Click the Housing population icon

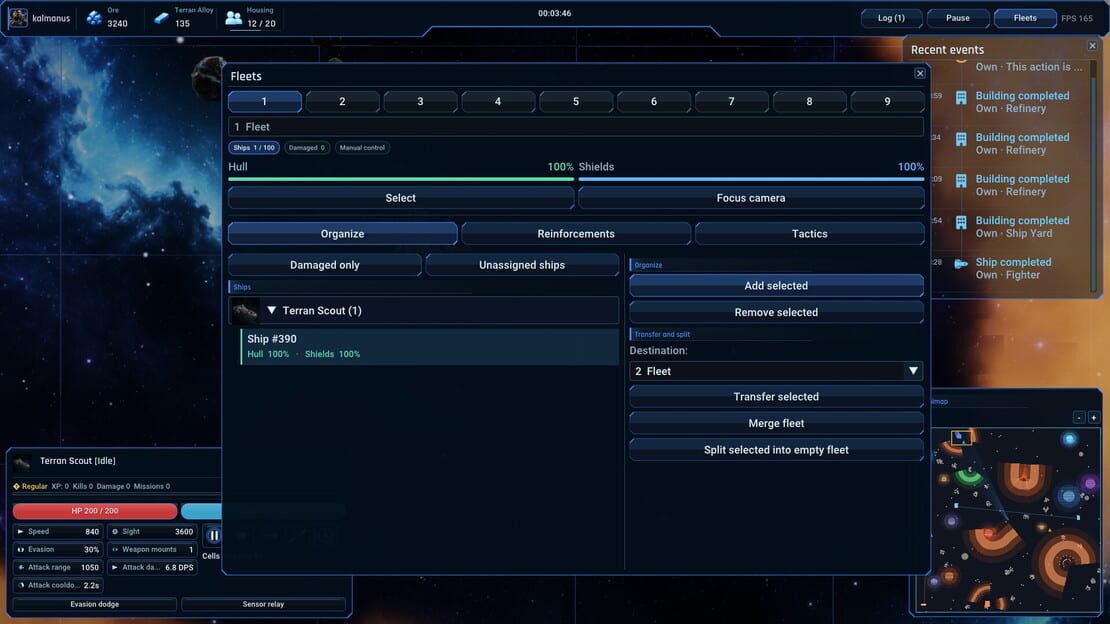coord(234,18)
